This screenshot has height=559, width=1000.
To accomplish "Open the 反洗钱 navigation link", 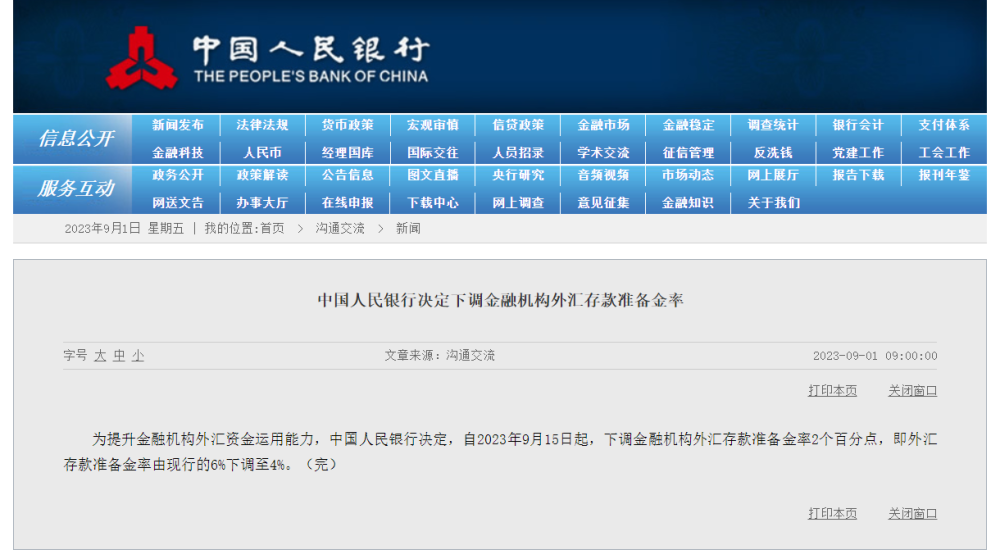I will pyautogui.click(x=773, y=153).
